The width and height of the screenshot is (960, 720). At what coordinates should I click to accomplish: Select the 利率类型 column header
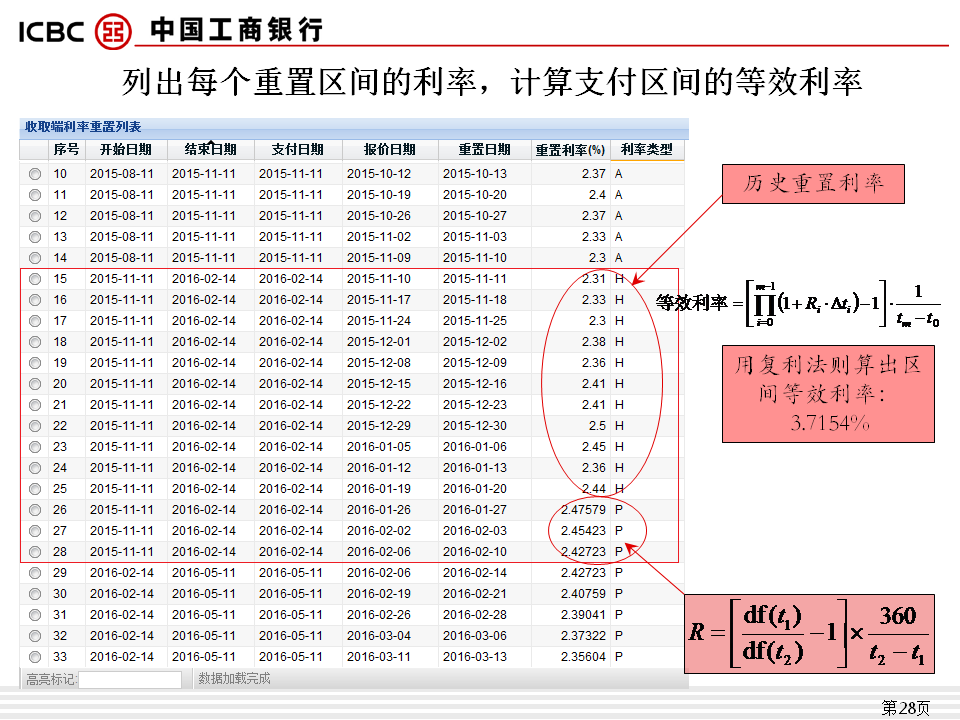(x=646, y=150)
